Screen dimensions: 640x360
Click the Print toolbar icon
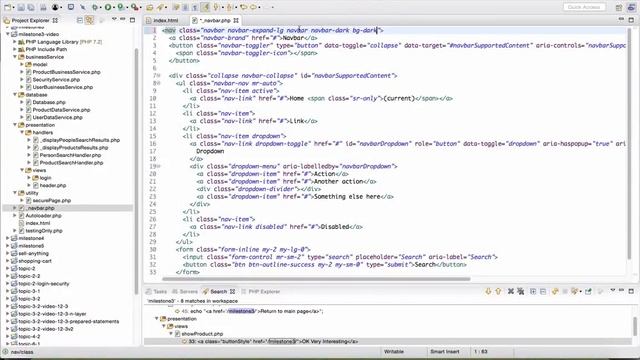(x=43, y=7)
